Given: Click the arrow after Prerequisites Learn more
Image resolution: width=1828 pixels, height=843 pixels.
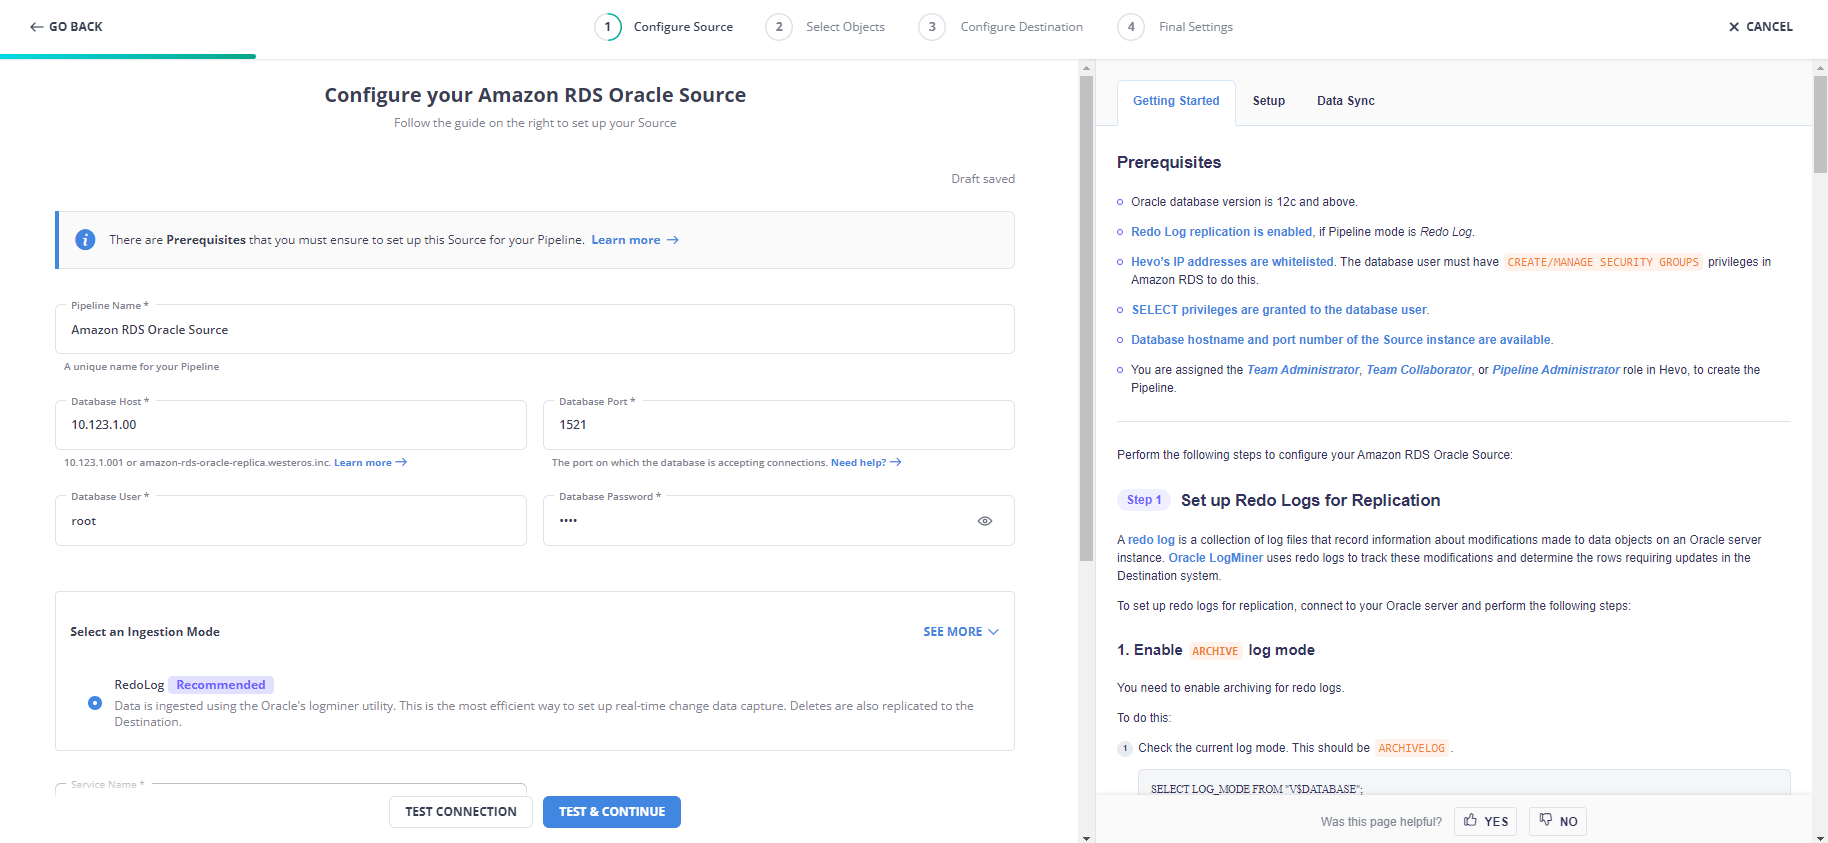Looking at the screenshot, I should (x=673, y=240).
